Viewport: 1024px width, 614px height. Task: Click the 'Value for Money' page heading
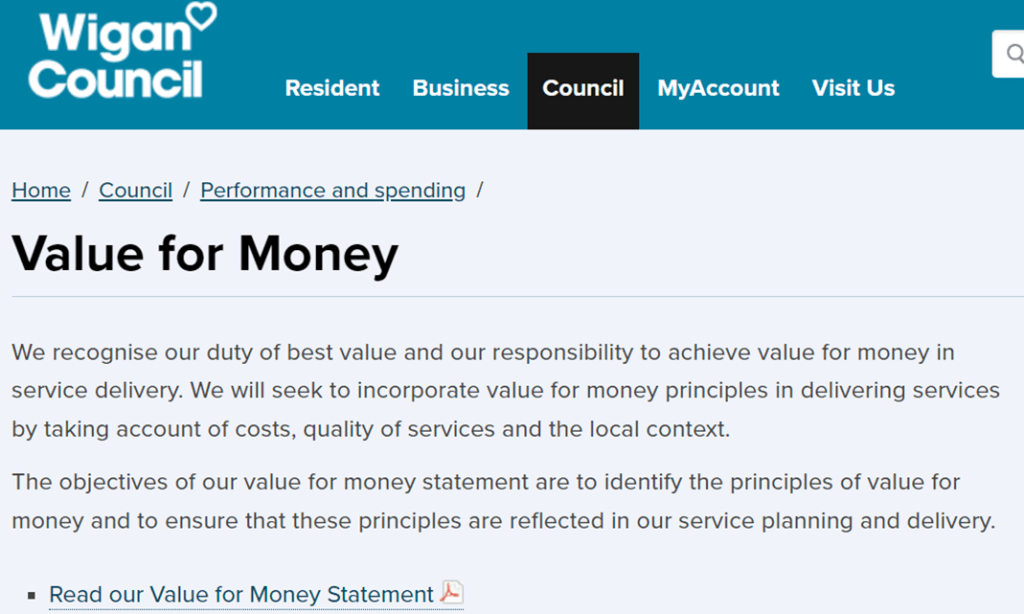205,253
